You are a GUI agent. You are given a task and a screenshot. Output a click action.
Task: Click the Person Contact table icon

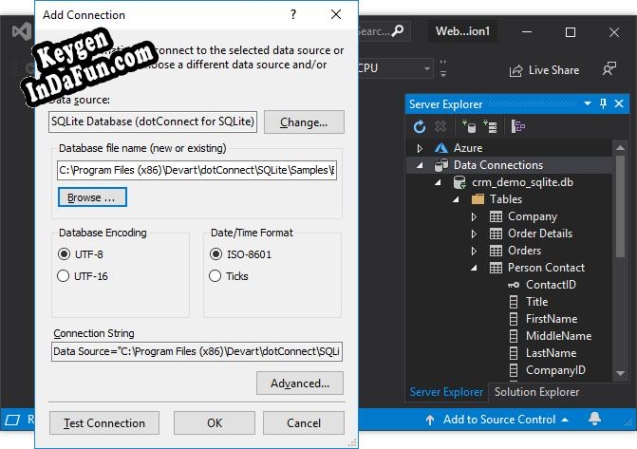[x=496, y=268]
